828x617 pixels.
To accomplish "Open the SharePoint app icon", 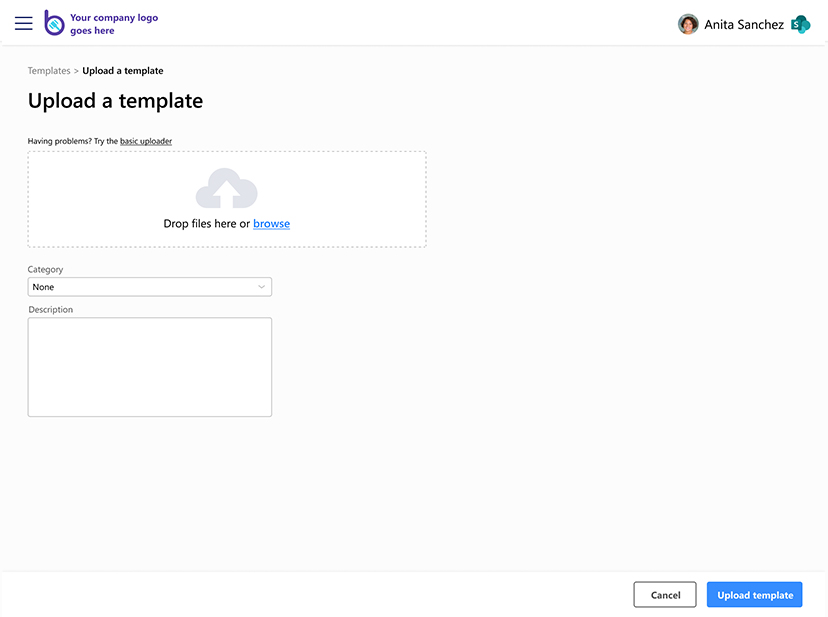I will pyautogui.click(x=800, y=24).
